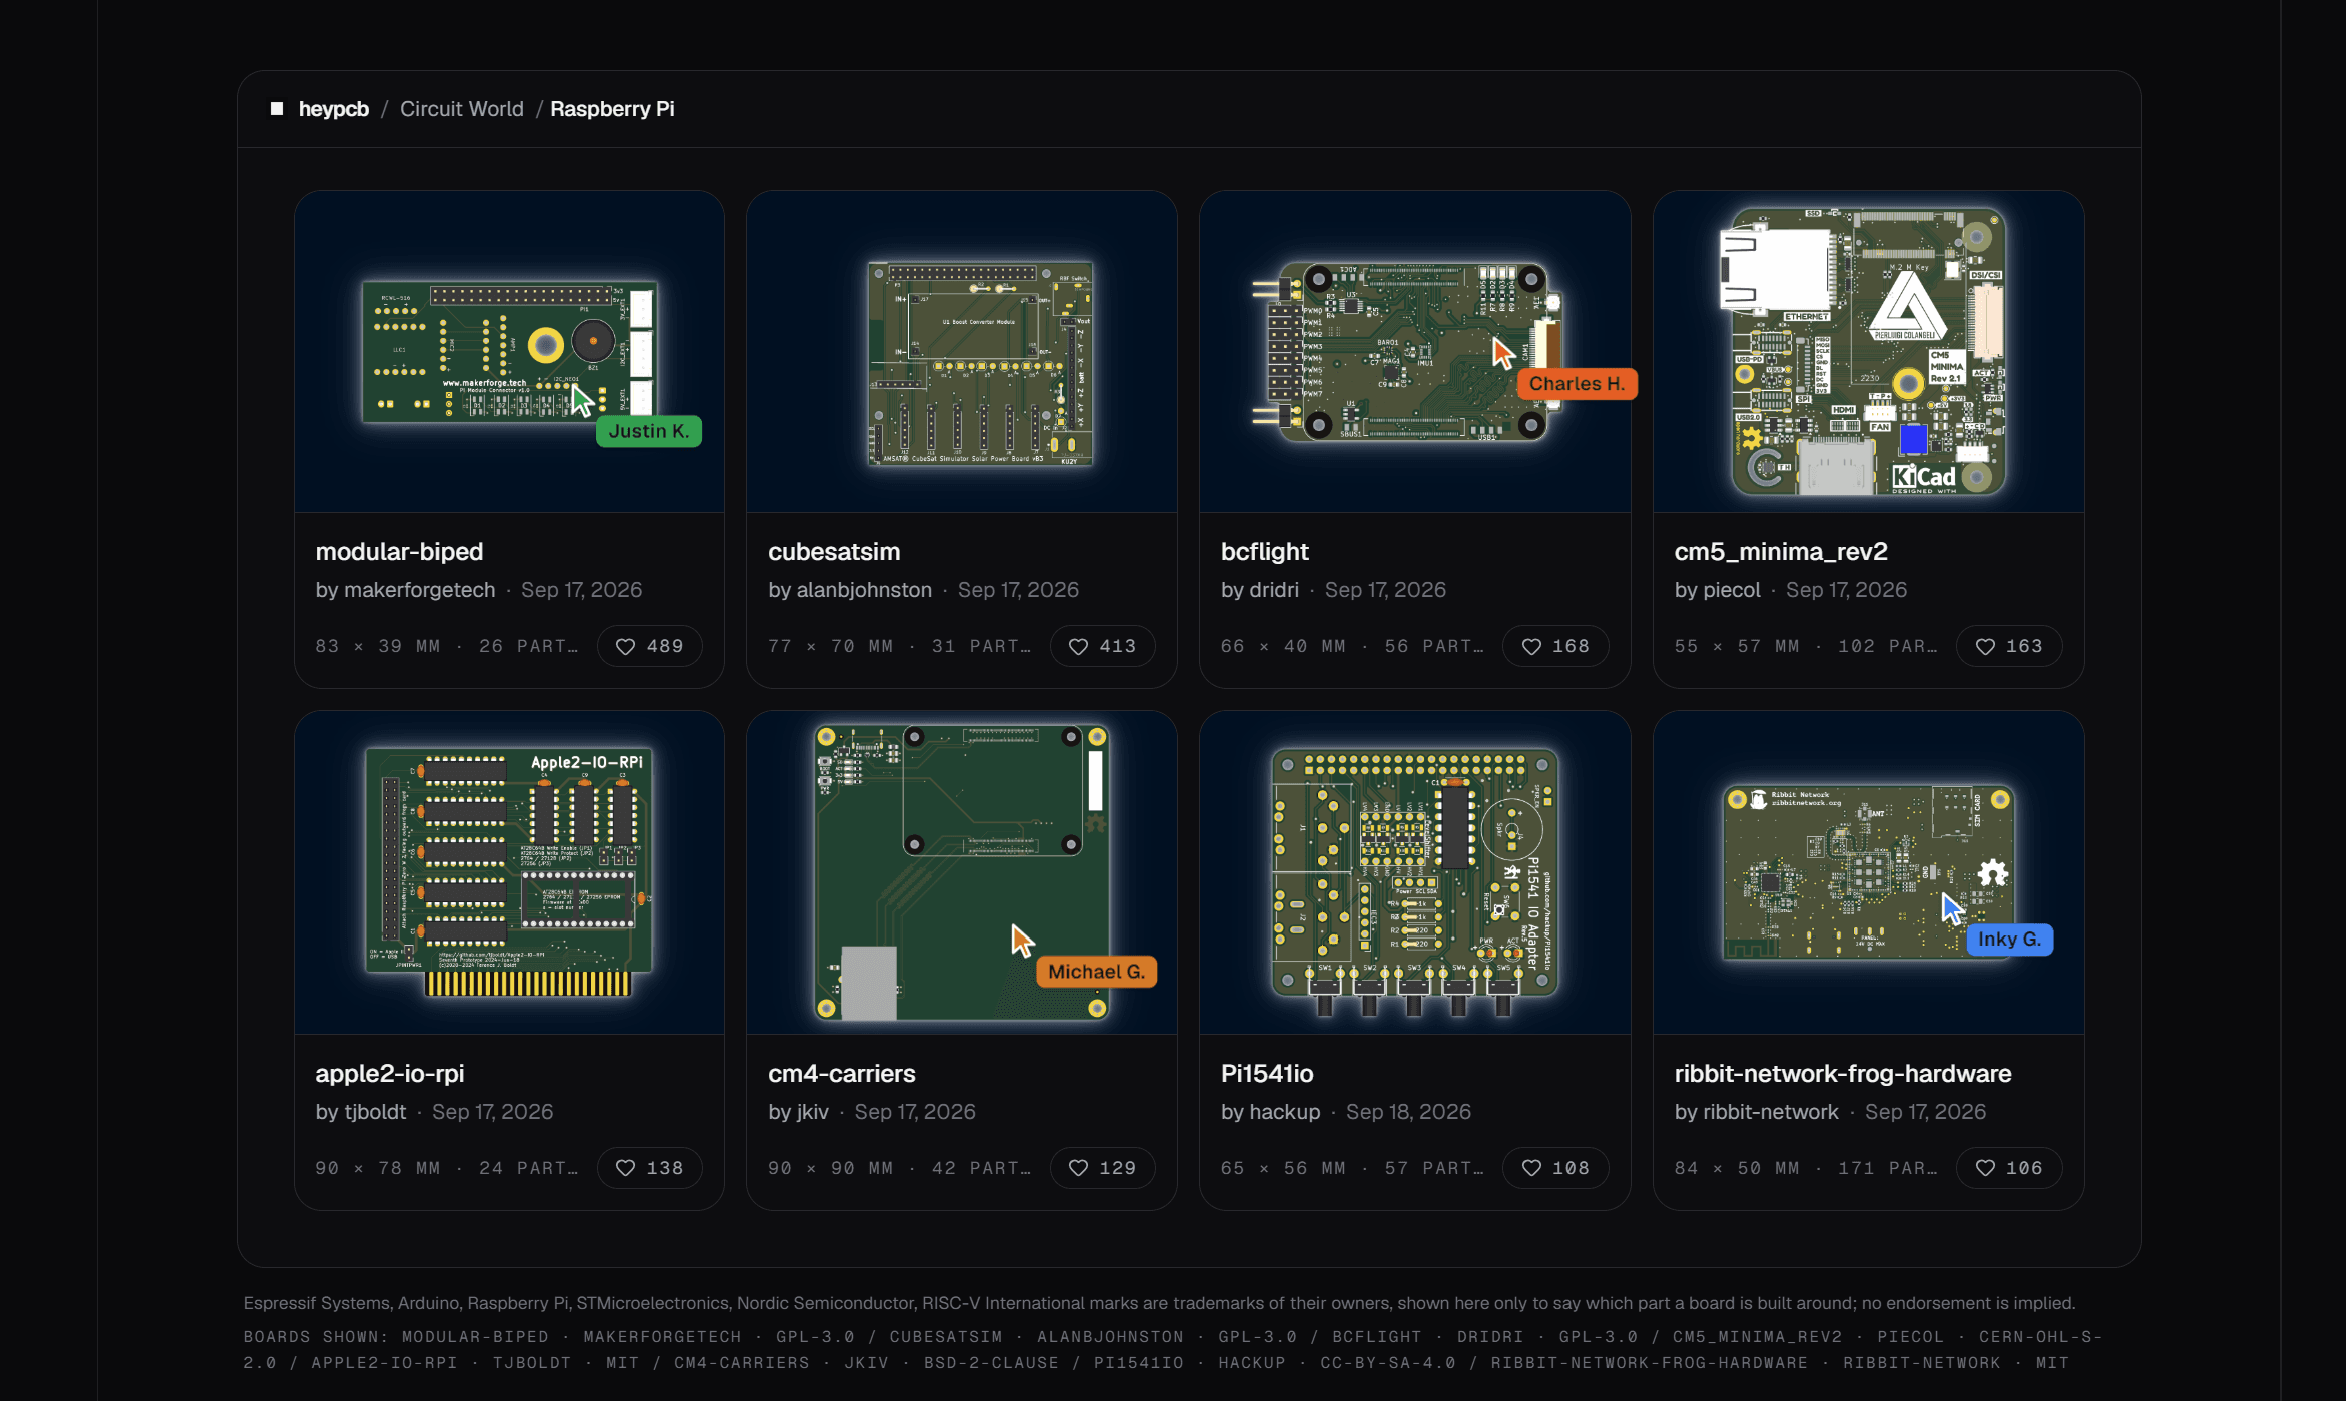Open the modular-biped title link

[399, 552]
